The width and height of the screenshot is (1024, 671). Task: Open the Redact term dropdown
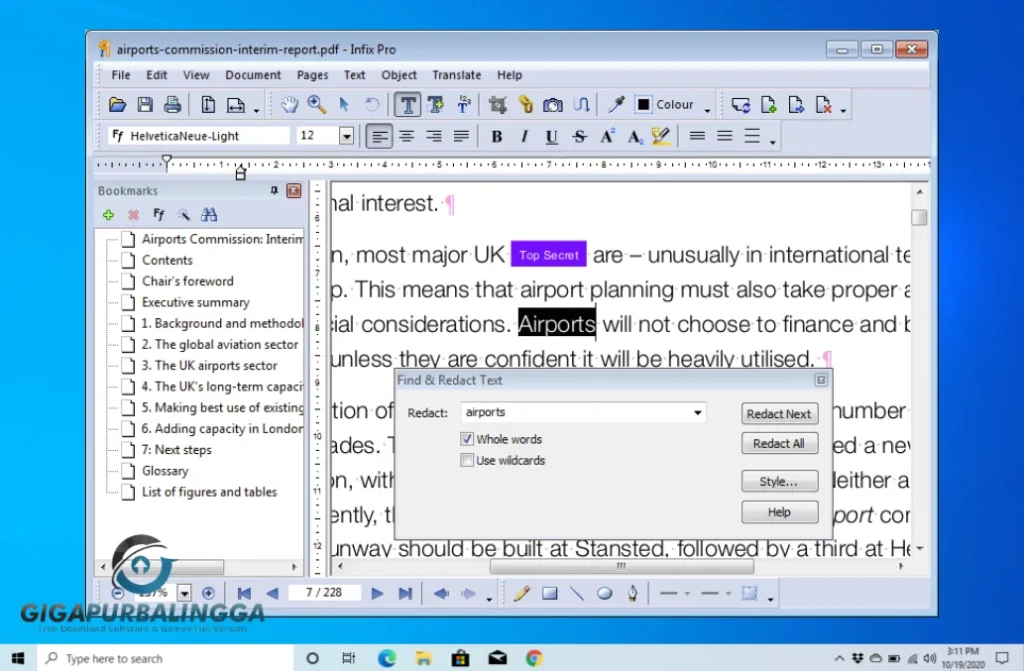click(697, 412)
